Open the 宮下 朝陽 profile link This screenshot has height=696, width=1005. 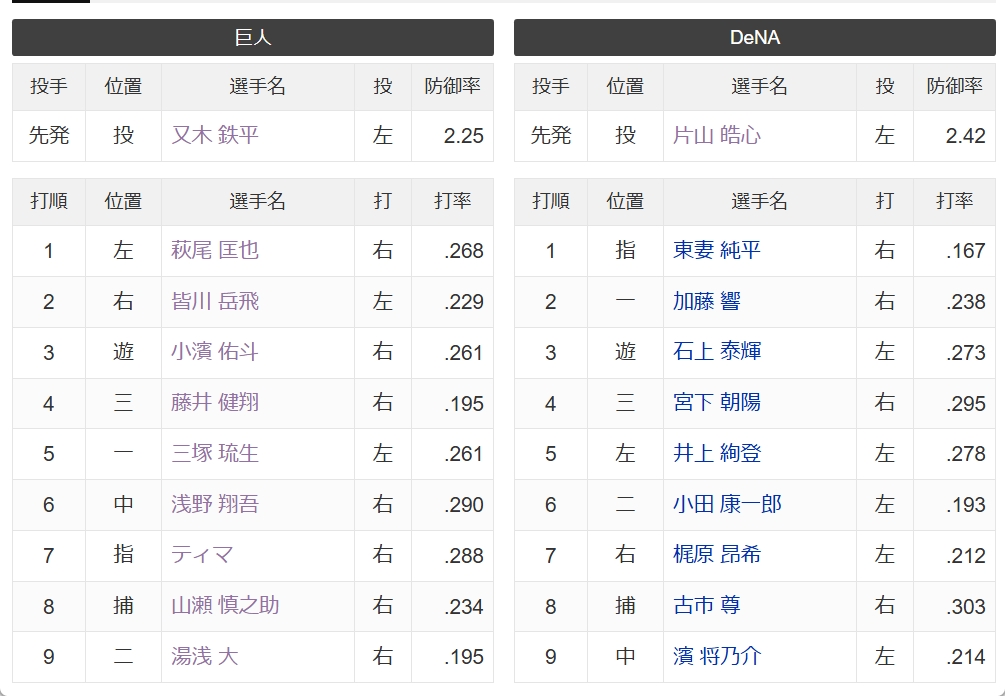tap(717, 402)
